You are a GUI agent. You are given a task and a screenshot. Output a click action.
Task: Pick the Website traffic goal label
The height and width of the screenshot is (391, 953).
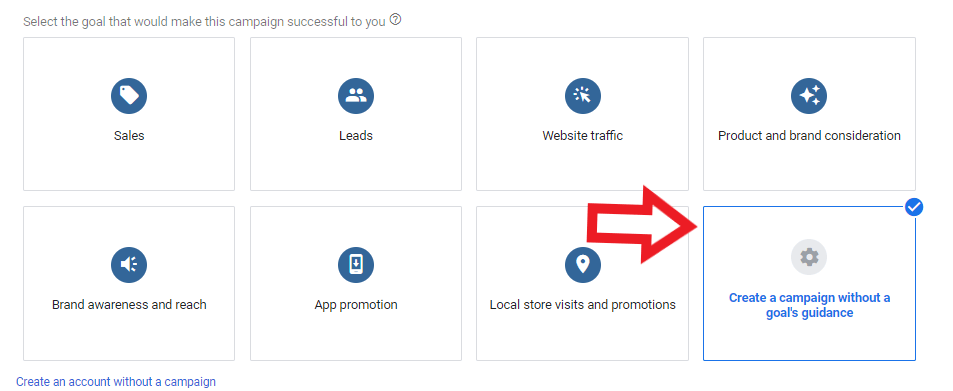point(582,136)
